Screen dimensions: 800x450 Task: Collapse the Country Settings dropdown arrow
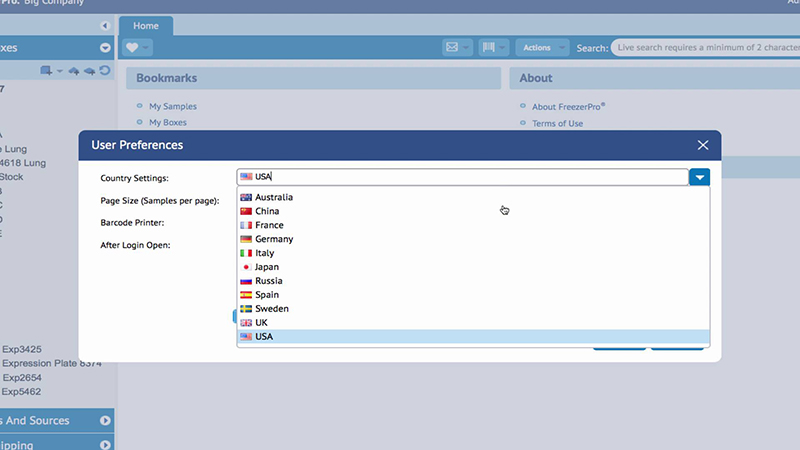[700, 177]
